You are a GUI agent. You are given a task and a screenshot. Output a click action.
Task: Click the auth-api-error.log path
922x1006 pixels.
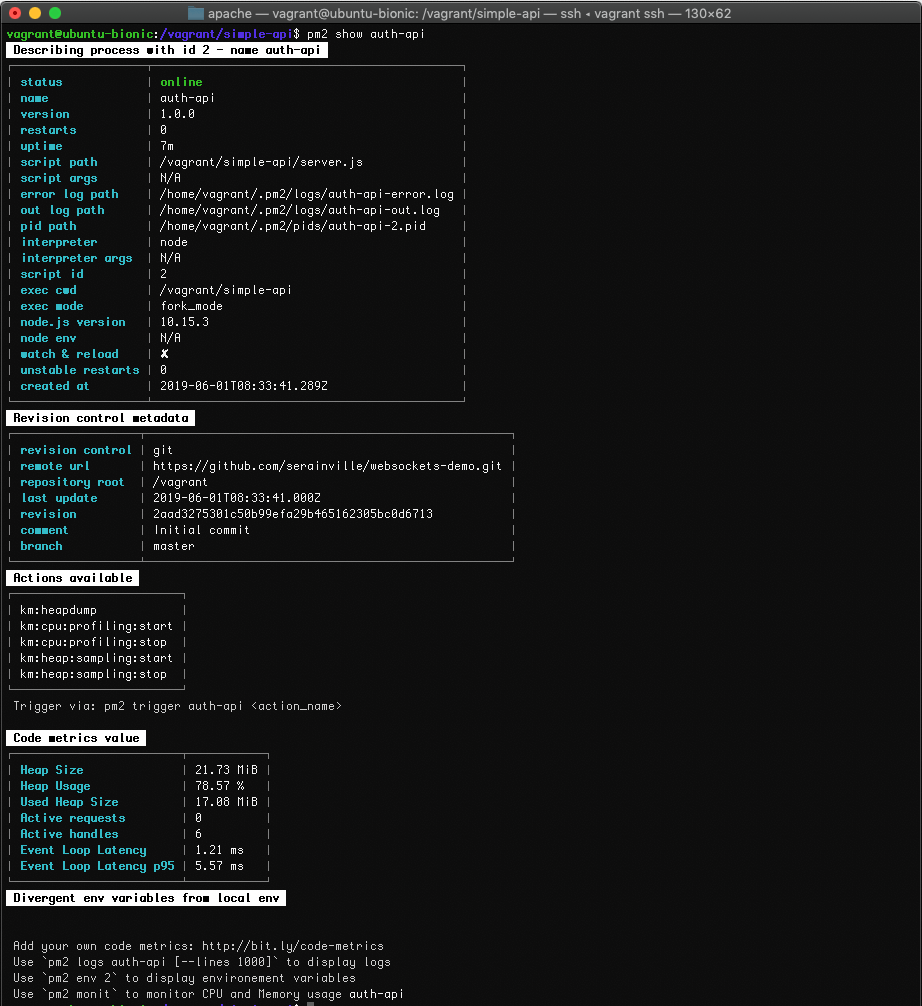point(307,194)
